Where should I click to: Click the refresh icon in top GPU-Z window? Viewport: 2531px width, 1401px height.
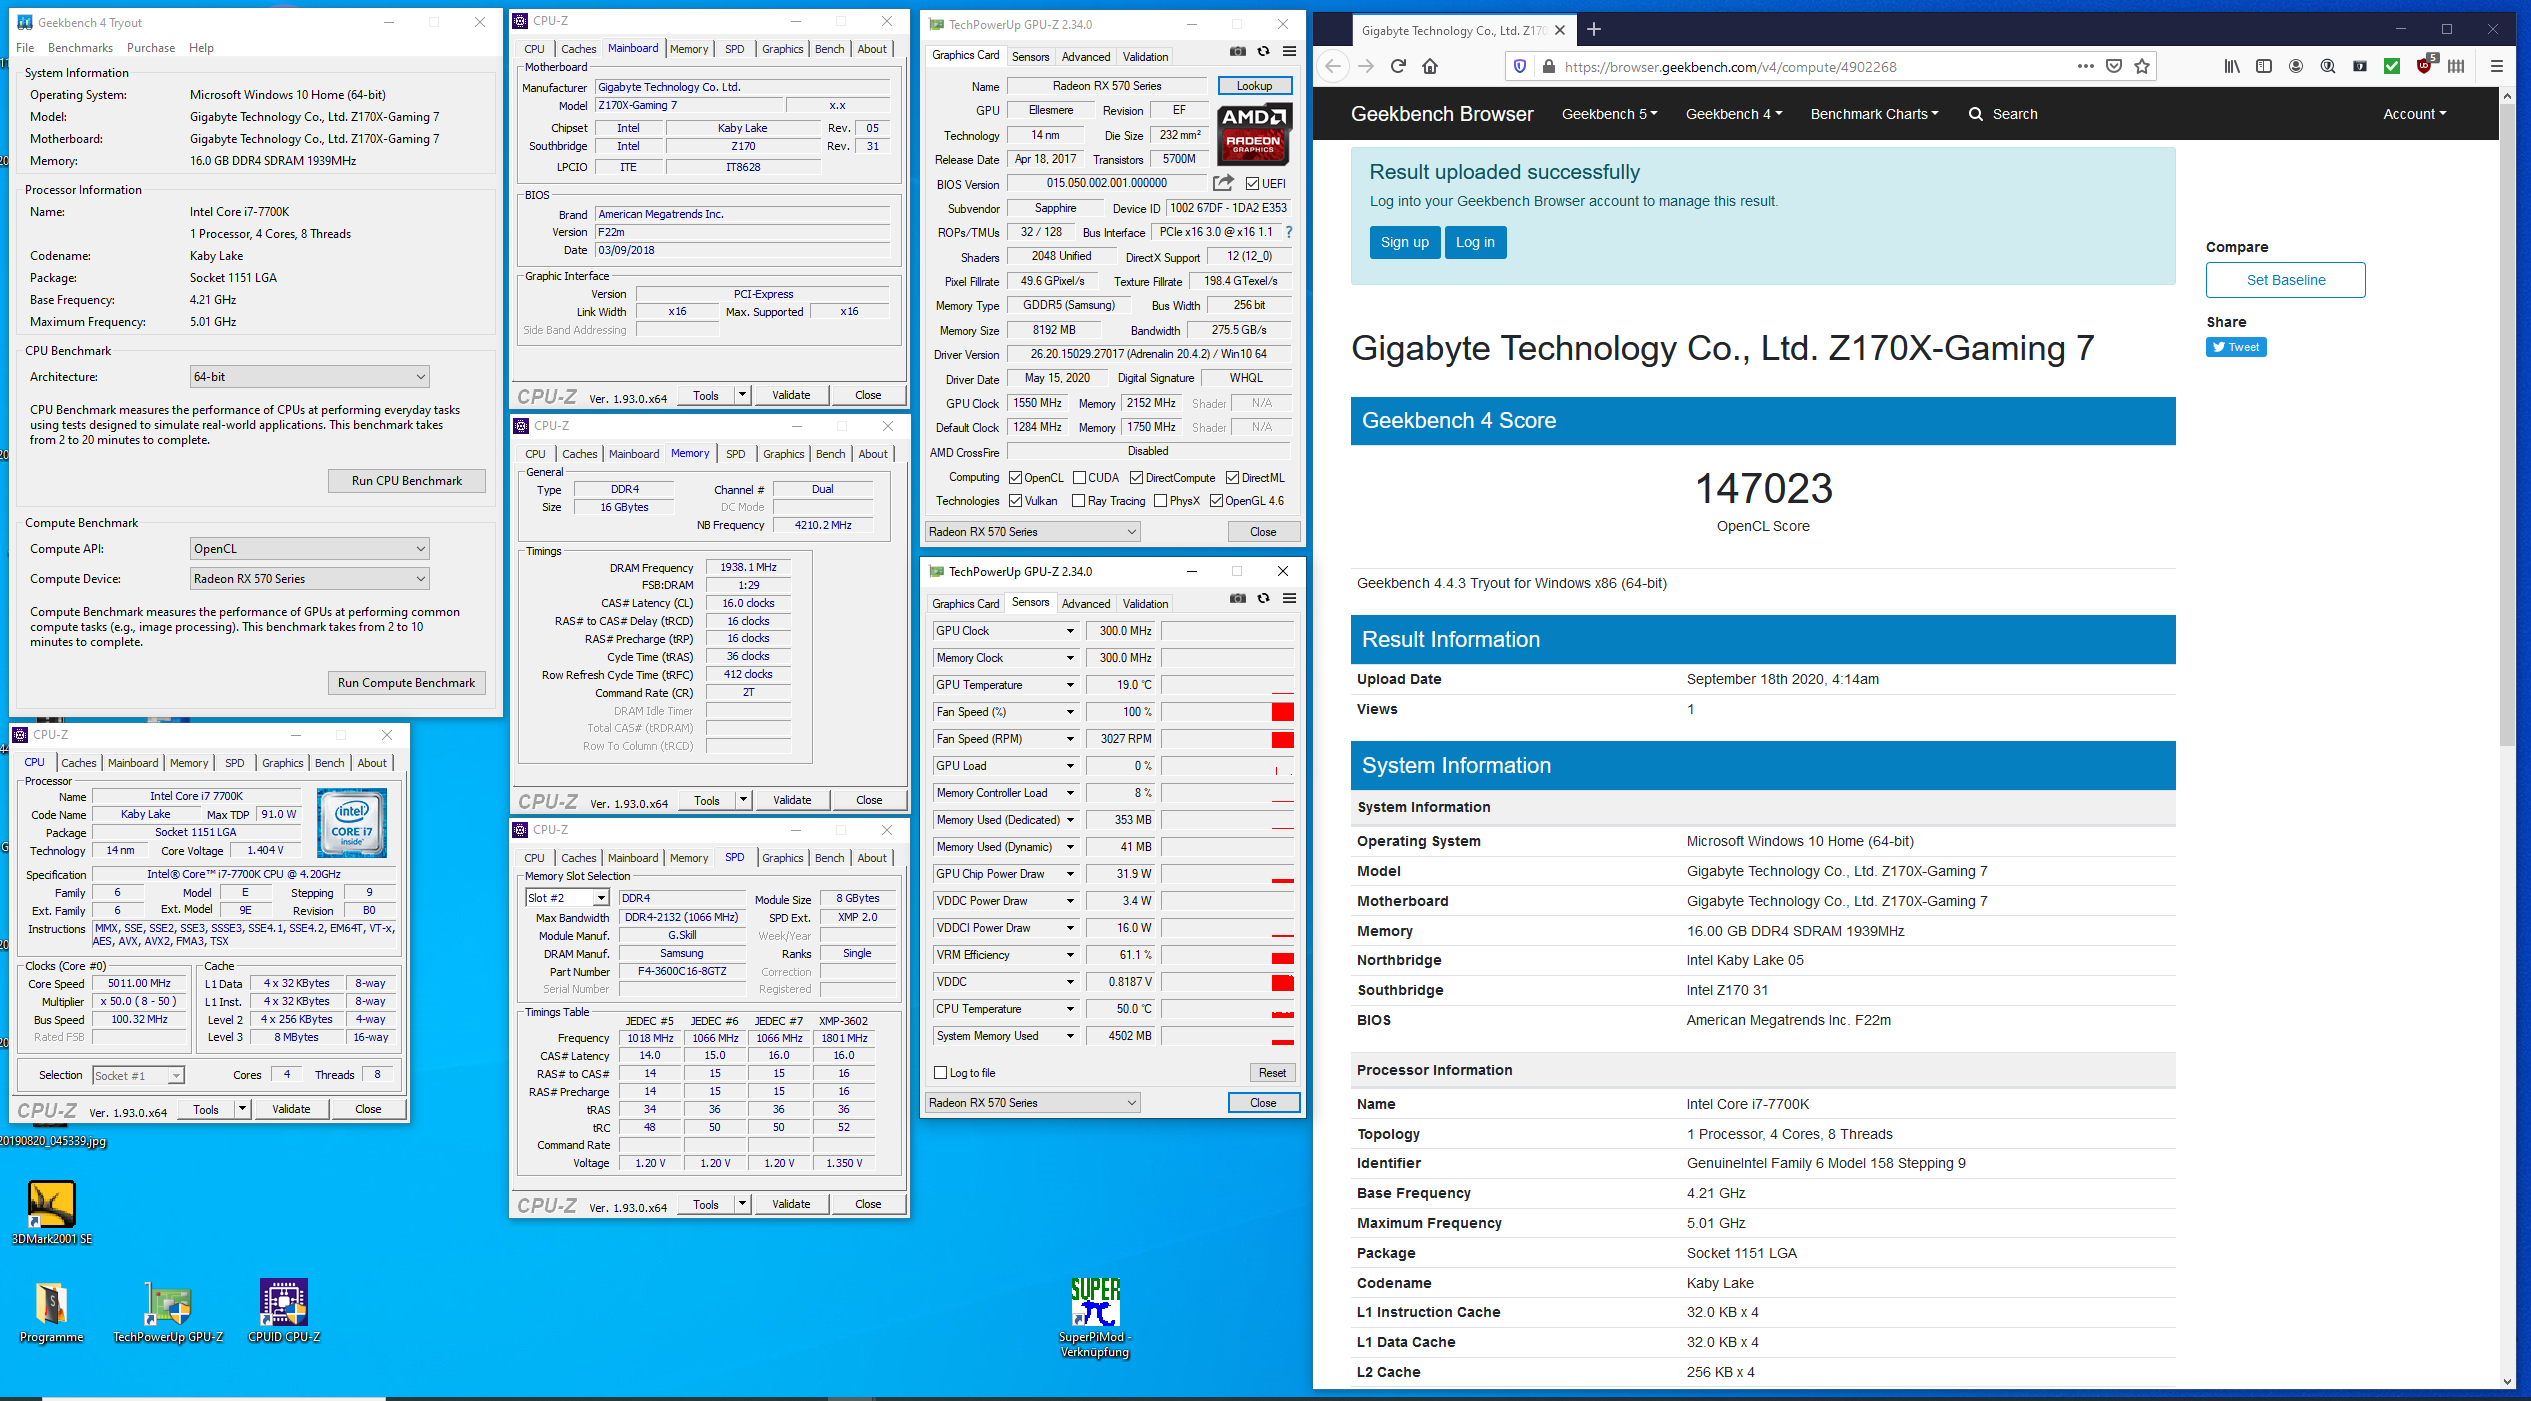[x=1264, y=52]
